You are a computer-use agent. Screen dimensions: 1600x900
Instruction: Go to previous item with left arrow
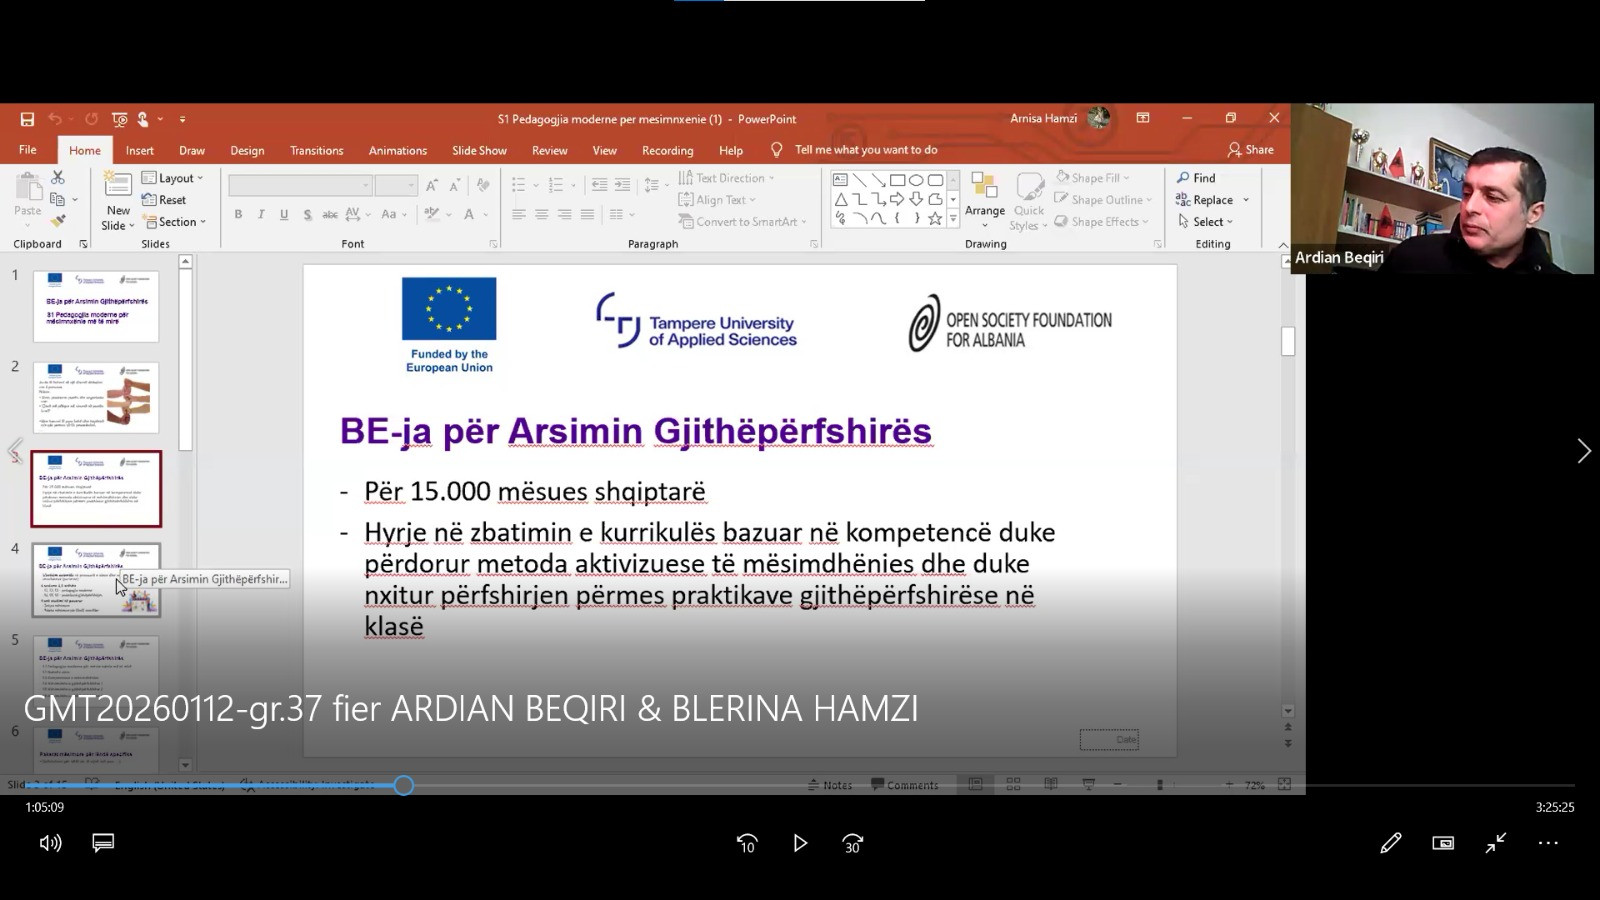[x=15, y=451]
